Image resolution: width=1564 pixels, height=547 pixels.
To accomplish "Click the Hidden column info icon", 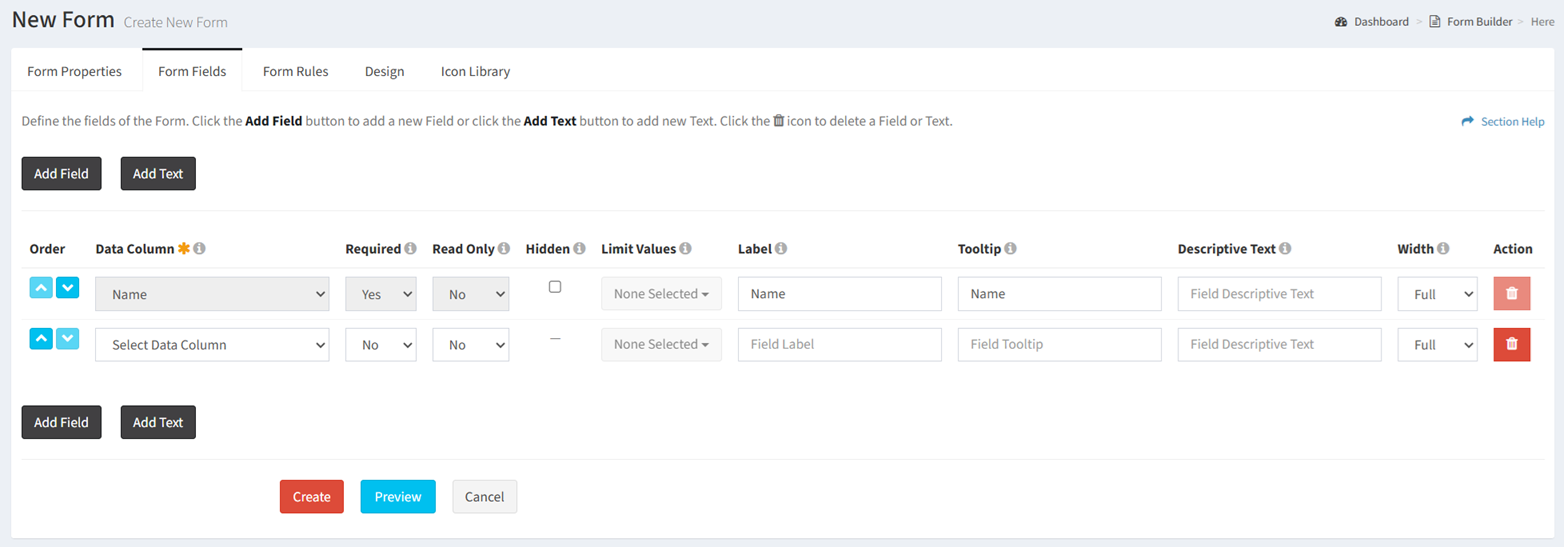I will coord(579,249).
